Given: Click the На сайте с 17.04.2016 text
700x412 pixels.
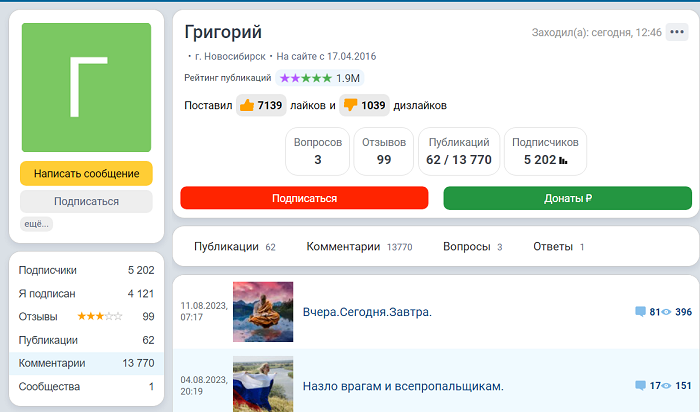Looking at the screenshot, I should (326, 56).
